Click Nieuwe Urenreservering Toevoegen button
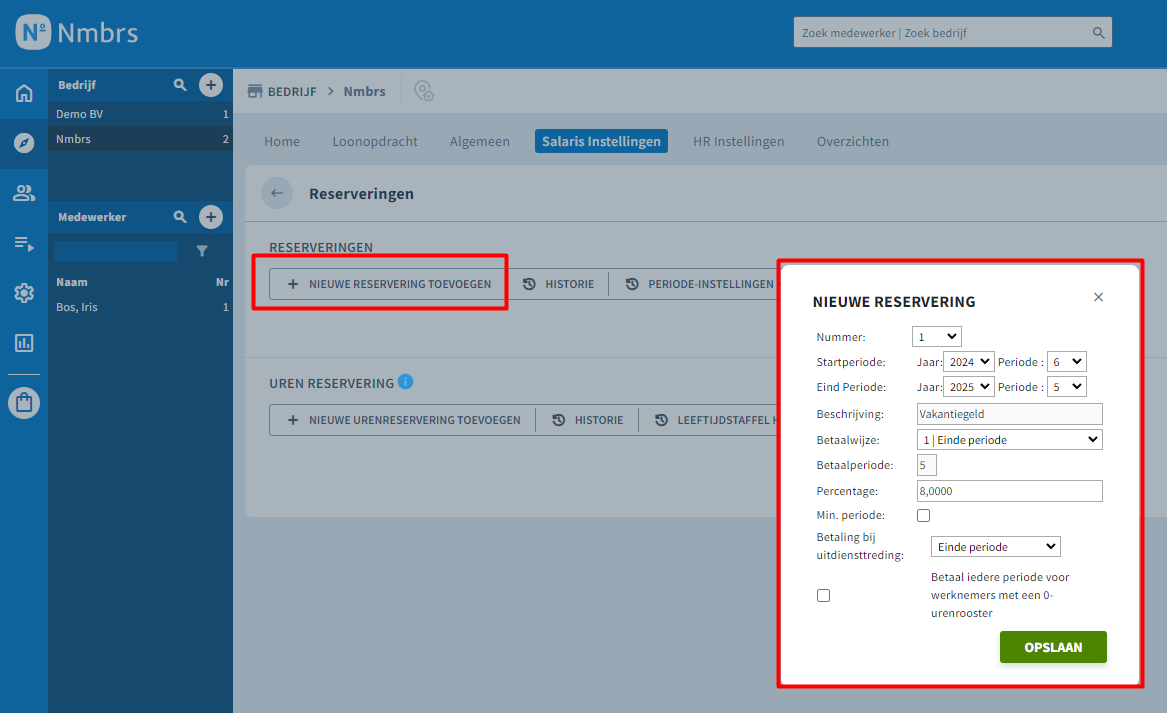 click(x=403, y=420)
